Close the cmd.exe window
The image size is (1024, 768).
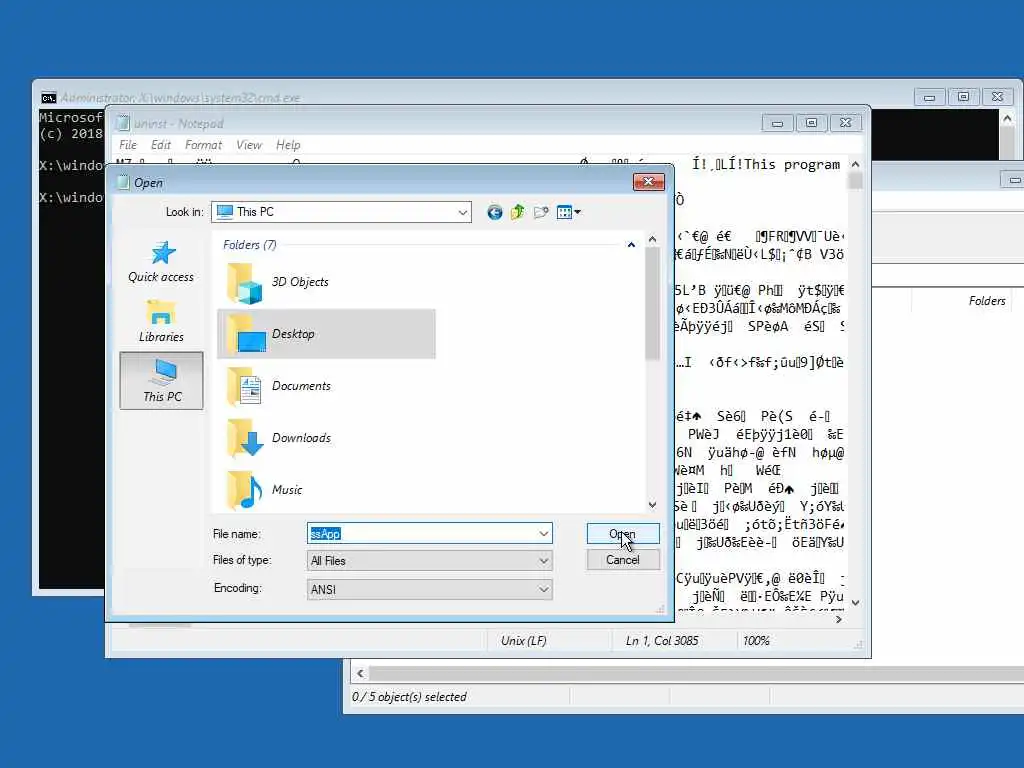point(997,97)
